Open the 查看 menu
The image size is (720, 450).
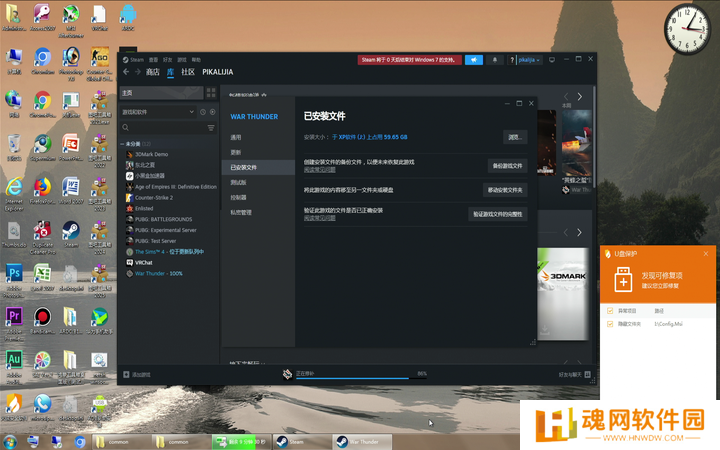tap(153, 60)
